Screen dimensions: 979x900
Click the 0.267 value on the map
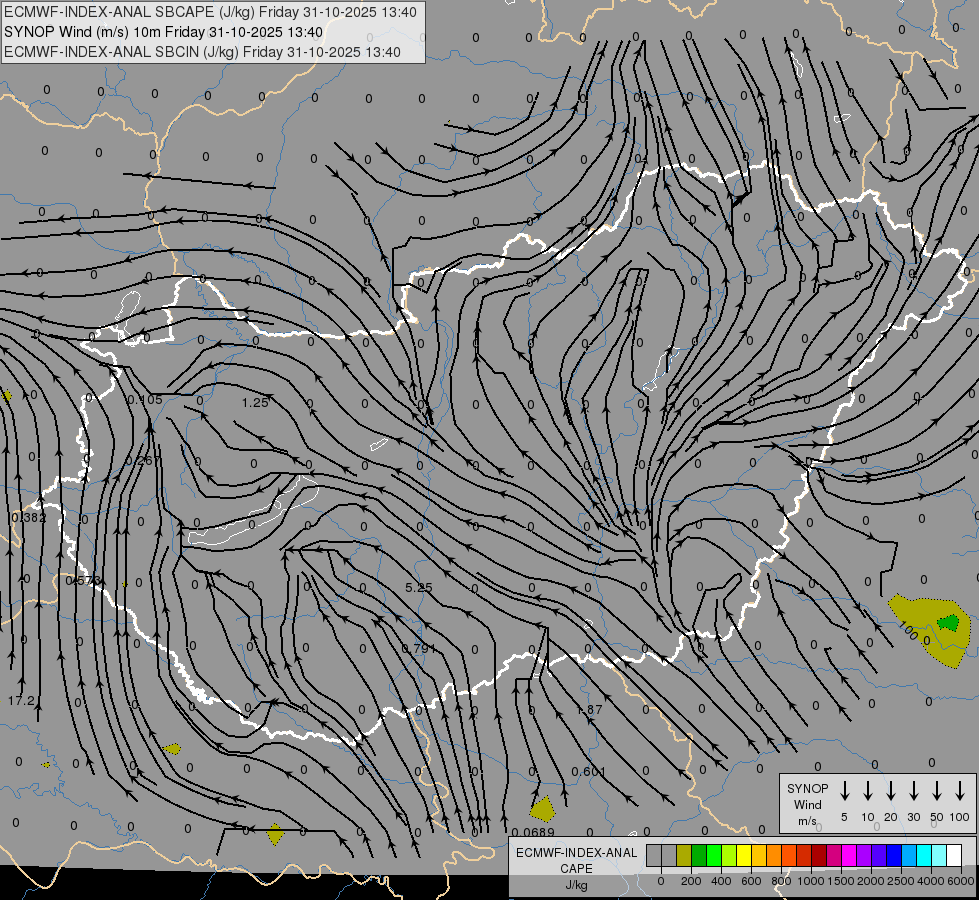click(143, 460)
